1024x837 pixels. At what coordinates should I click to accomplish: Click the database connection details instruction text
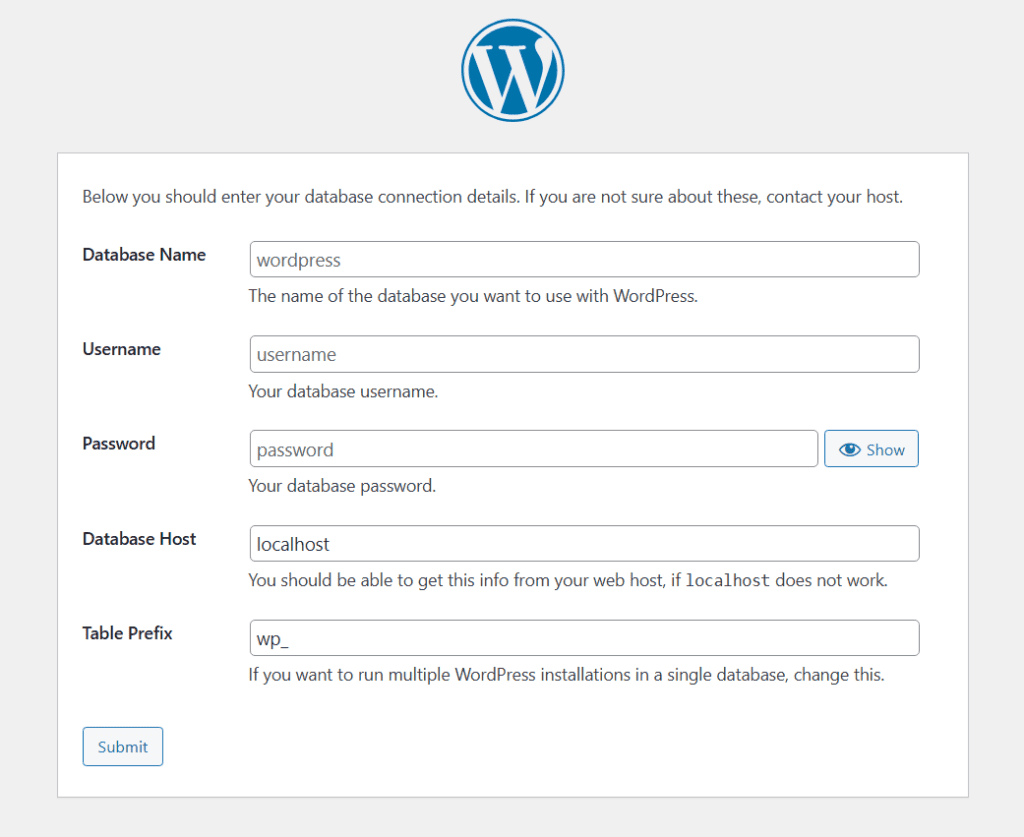tap(492, 197)
